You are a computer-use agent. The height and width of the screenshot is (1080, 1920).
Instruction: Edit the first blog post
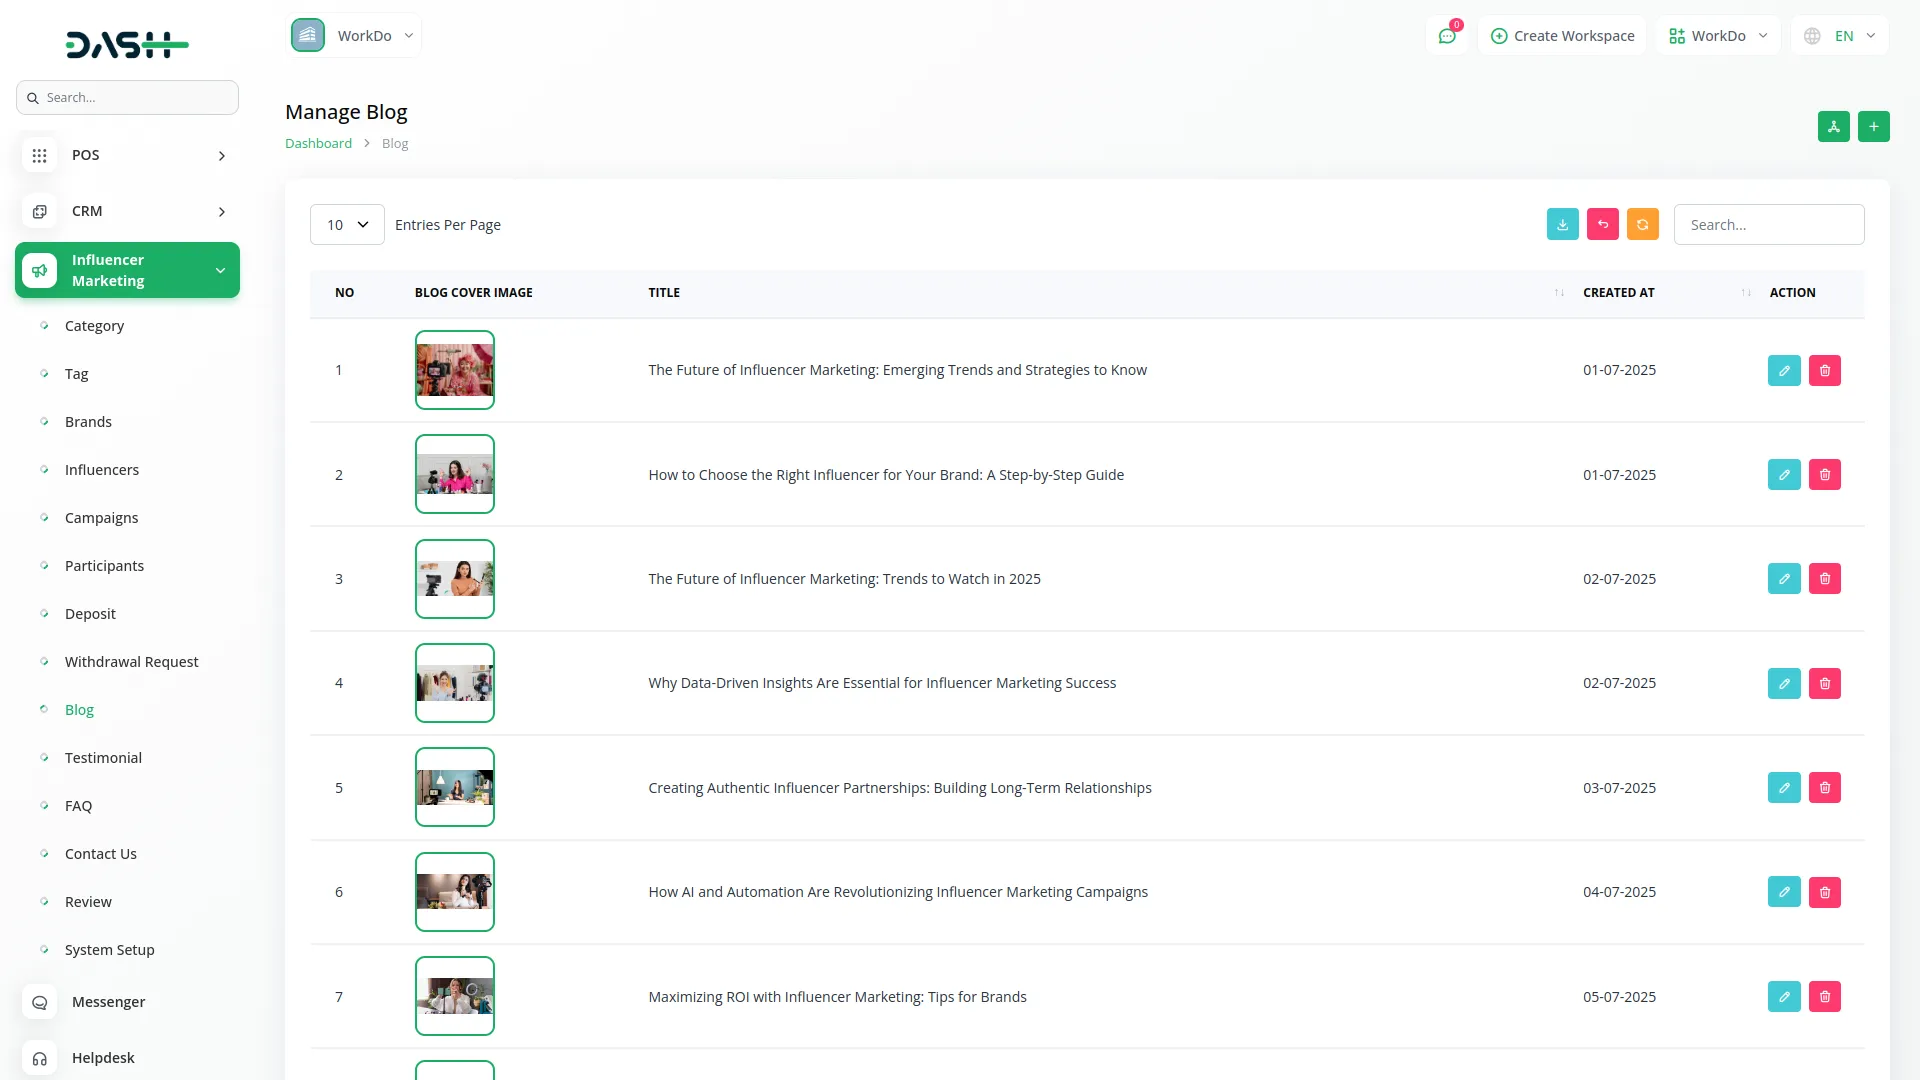[1783, 371]
